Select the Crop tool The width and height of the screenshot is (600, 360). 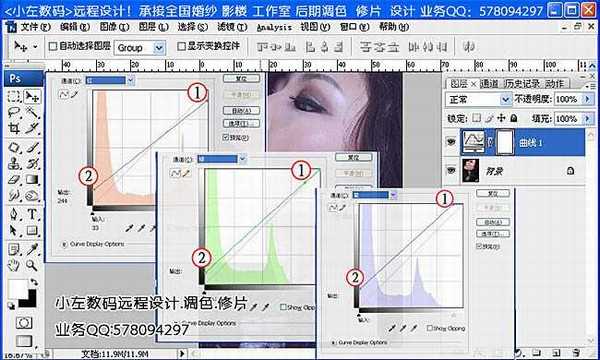click(x=14, y=128)
